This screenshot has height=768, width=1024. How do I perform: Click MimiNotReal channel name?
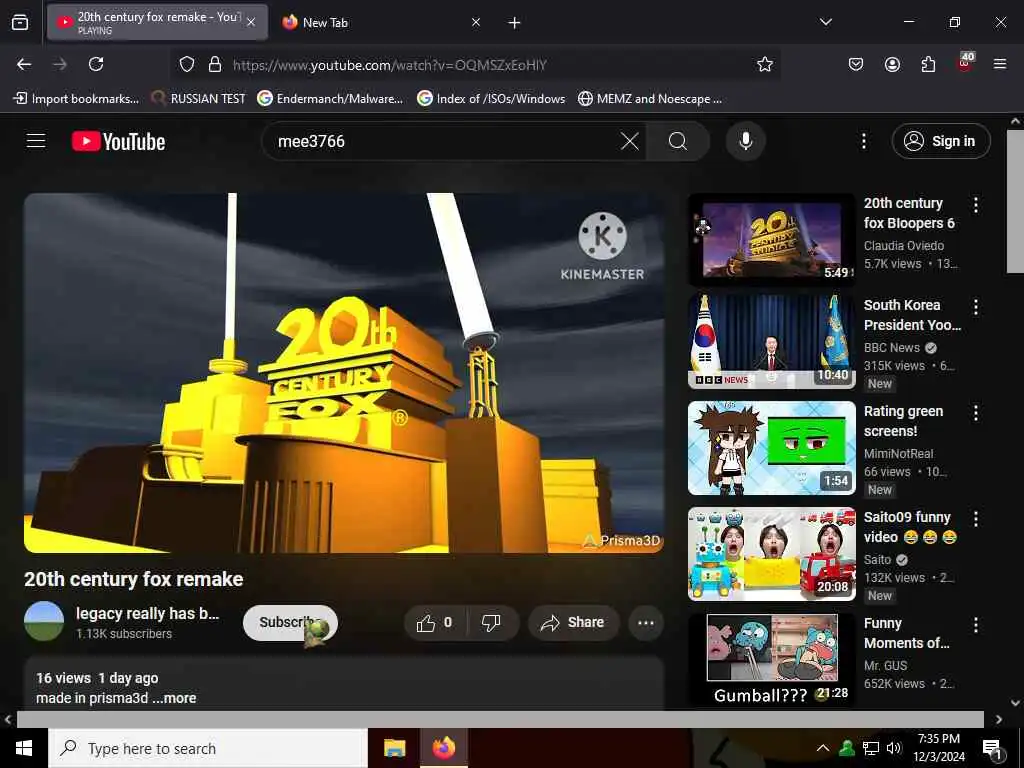899,453
